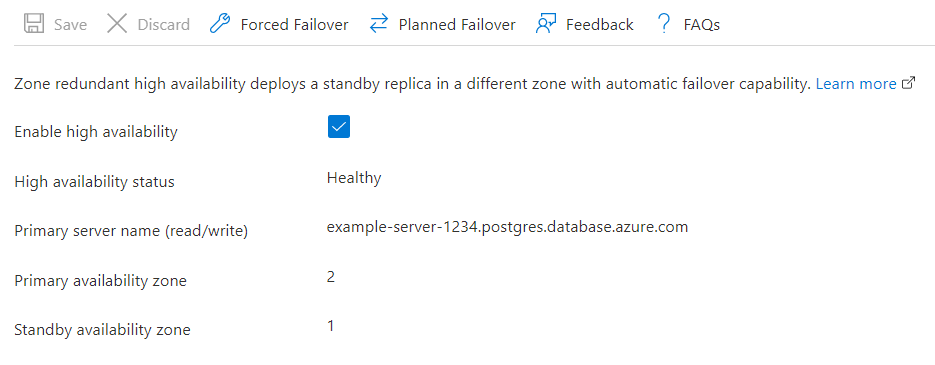Viewport: 935px width, 365px height.
Task: Click the Enable high availability label
Action: [x=96, y=132]
